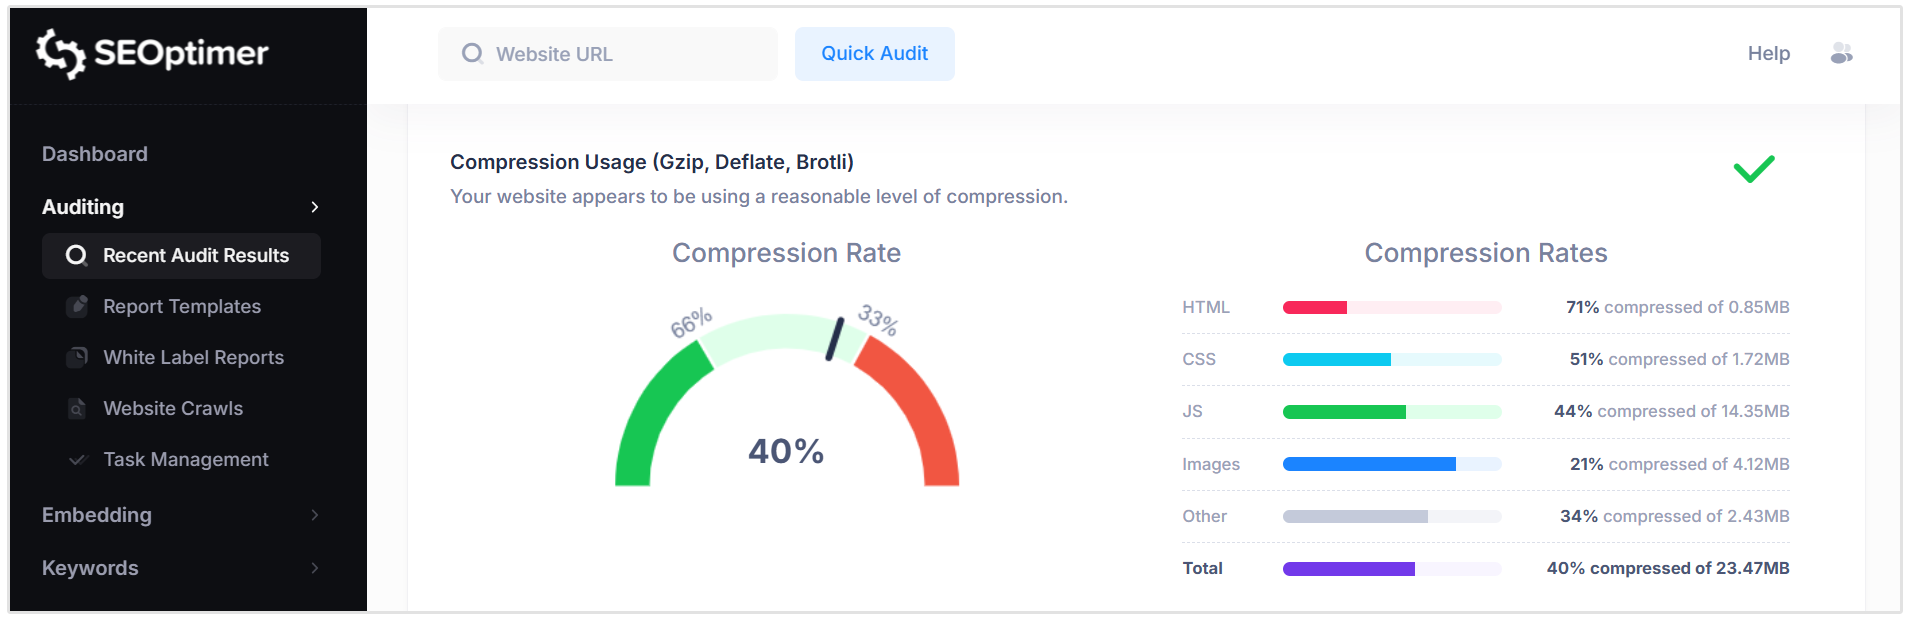Image resolution: width=1910 pixels, height=620 pixels.
Task: Select Recent Audit Results in the sidebar
Action: (194, 256)
